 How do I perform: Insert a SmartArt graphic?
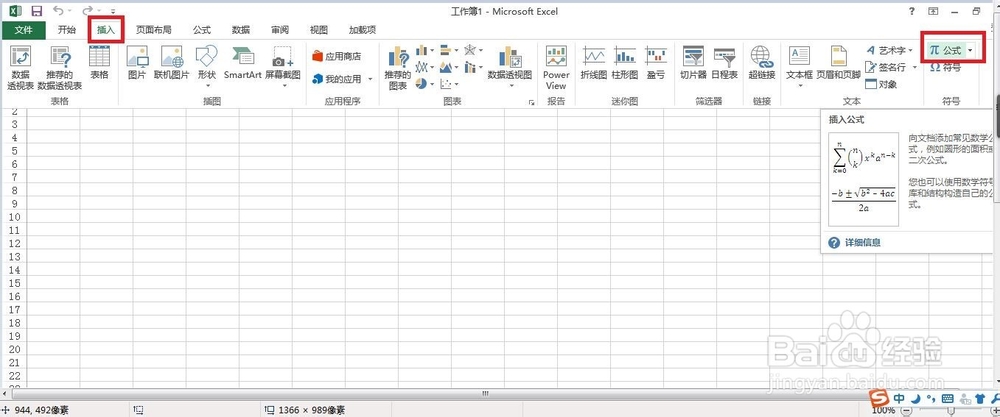242,62
